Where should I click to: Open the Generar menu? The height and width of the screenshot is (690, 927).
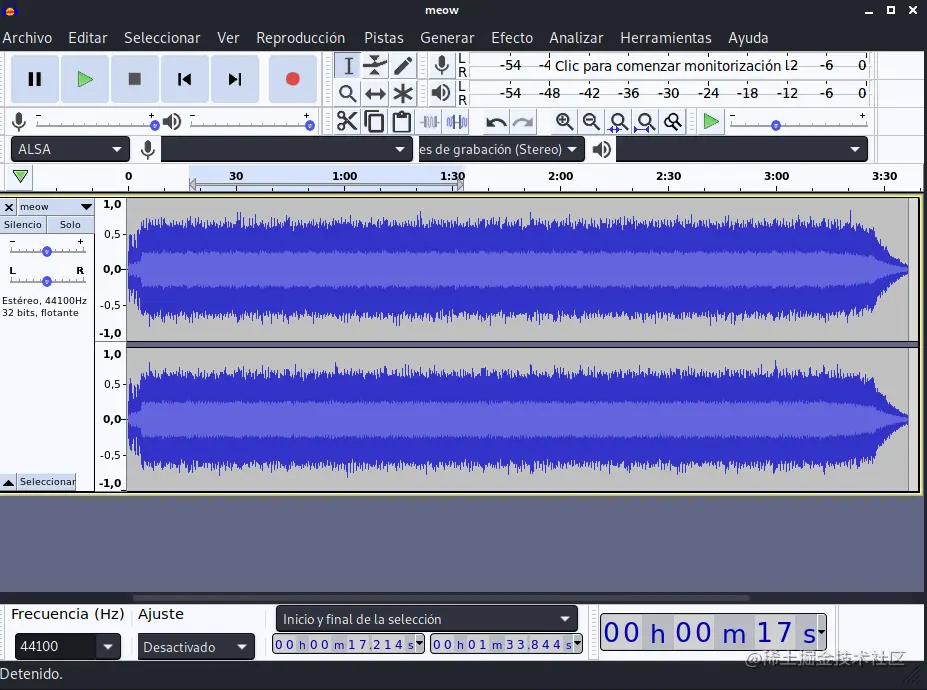[x=447, y=38]
